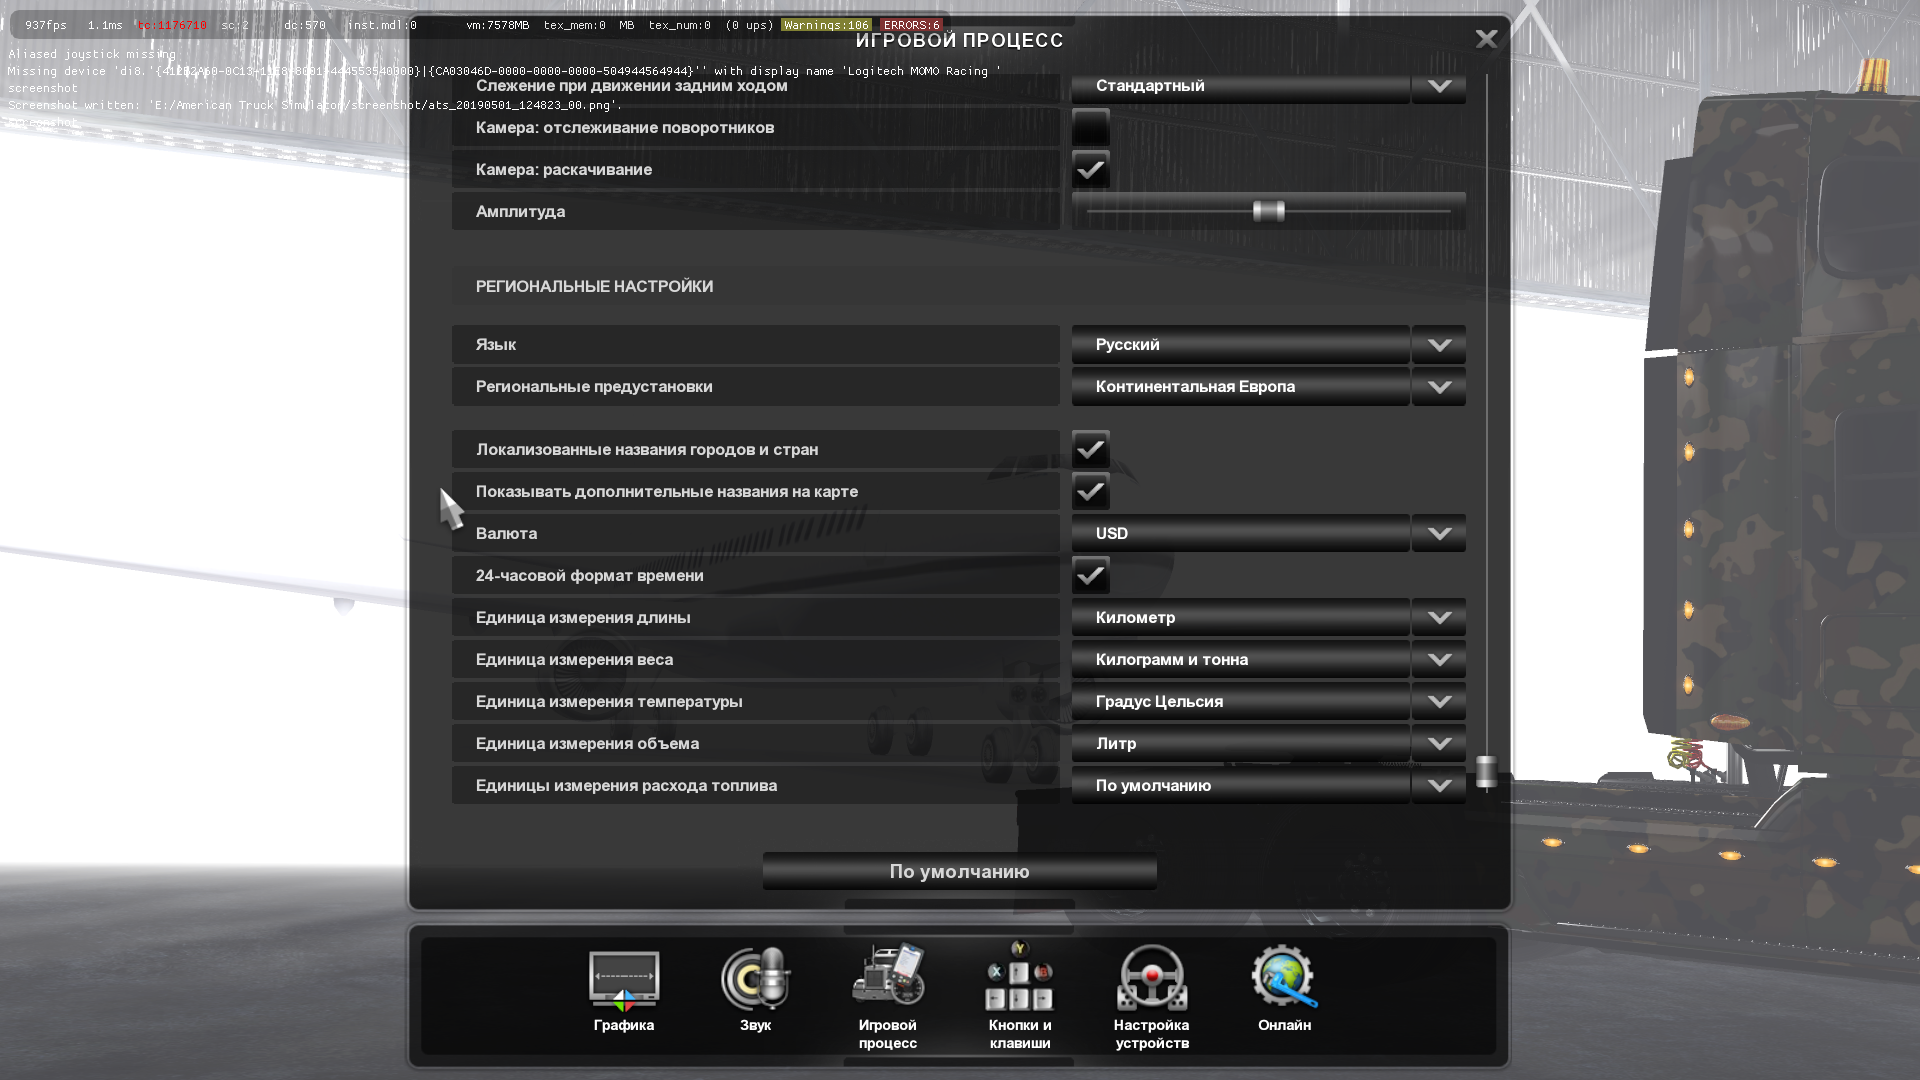This screenshot has height=1080, width=1920.
Task: Click the Русский language combo box
Action: click(x=1240, y=345)
